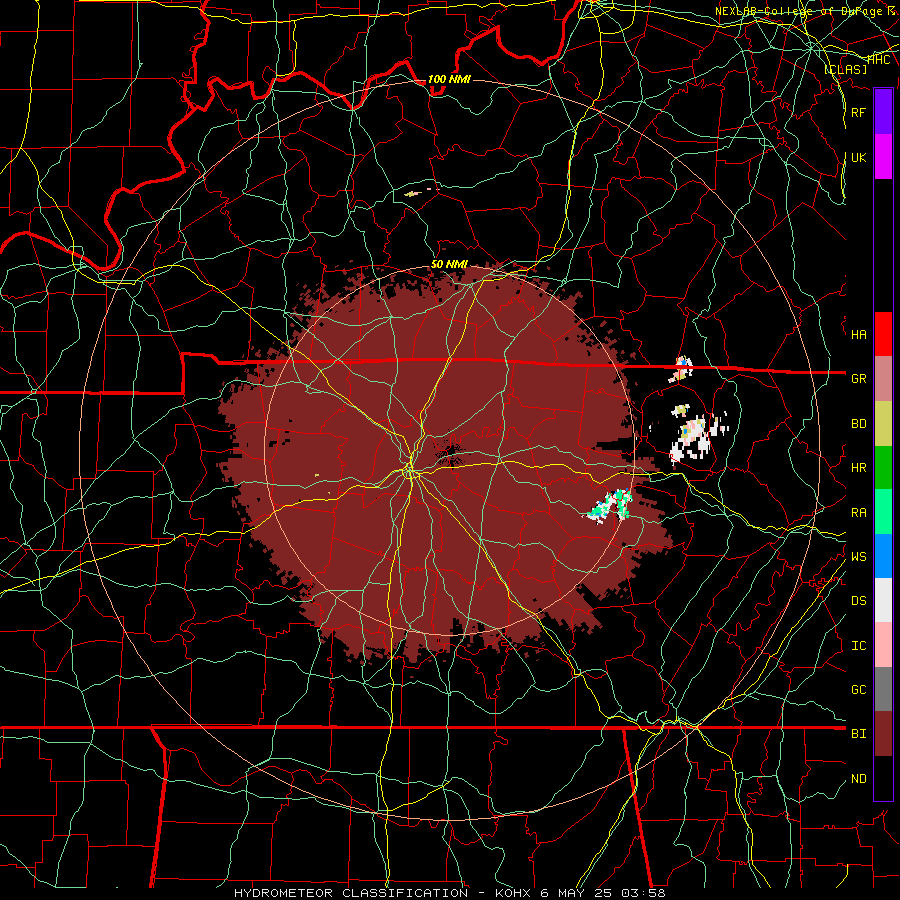Click the "RA" legend label

pos(858,513)
